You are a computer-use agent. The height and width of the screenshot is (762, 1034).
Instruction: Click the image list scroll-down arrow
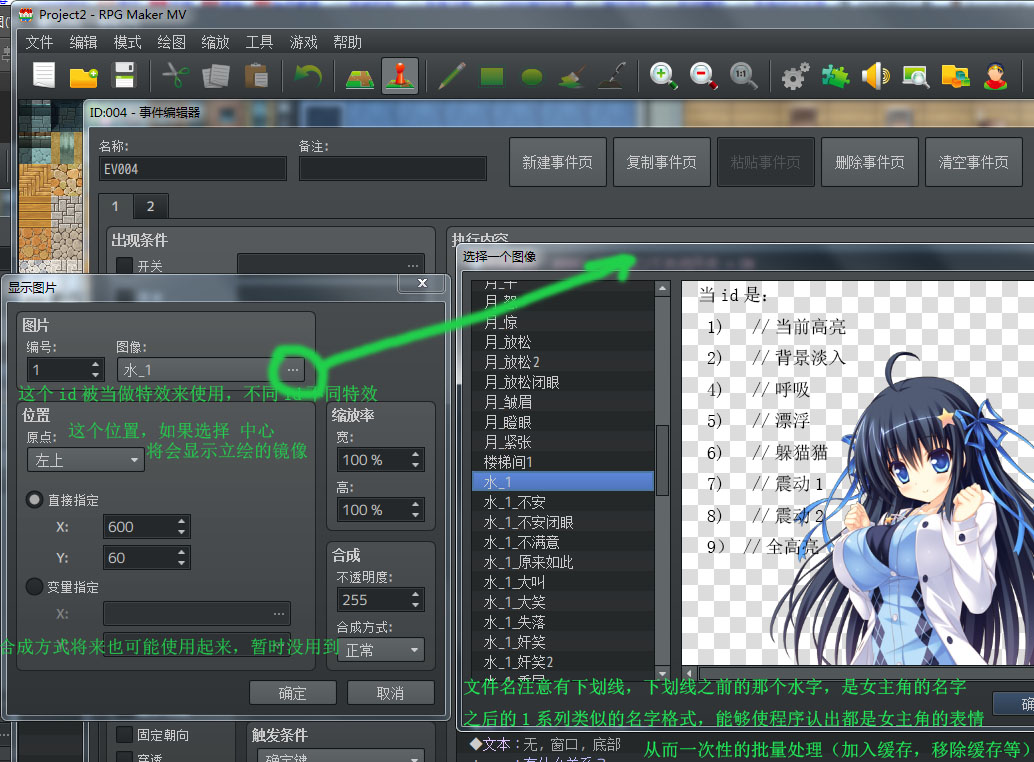click(x=662, y=672)
